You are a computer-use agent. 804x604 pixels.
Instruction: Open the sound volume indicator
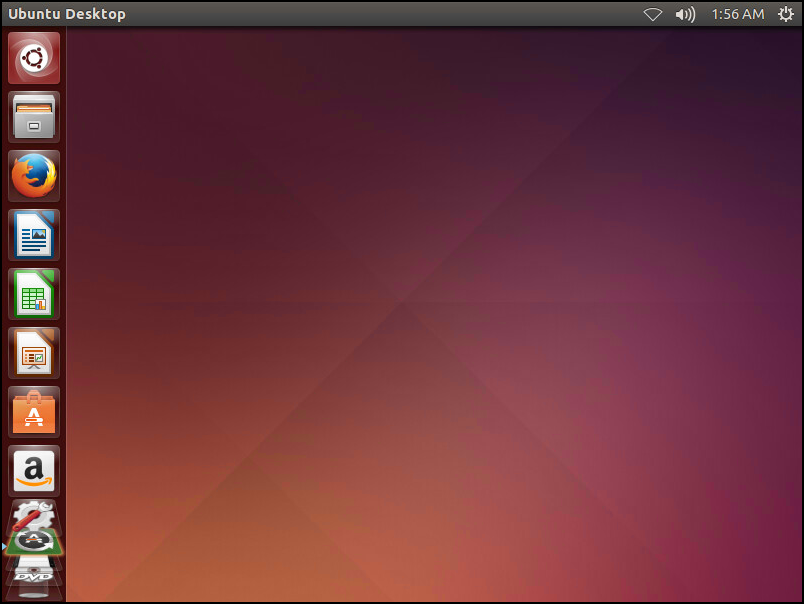[685, 14]
